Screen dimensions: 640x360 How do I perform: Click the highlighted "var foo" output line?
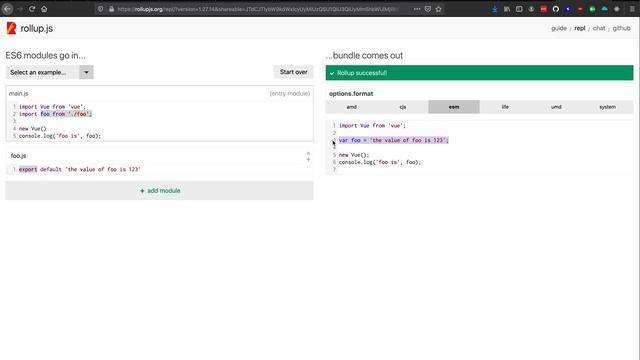click(393, 140)
